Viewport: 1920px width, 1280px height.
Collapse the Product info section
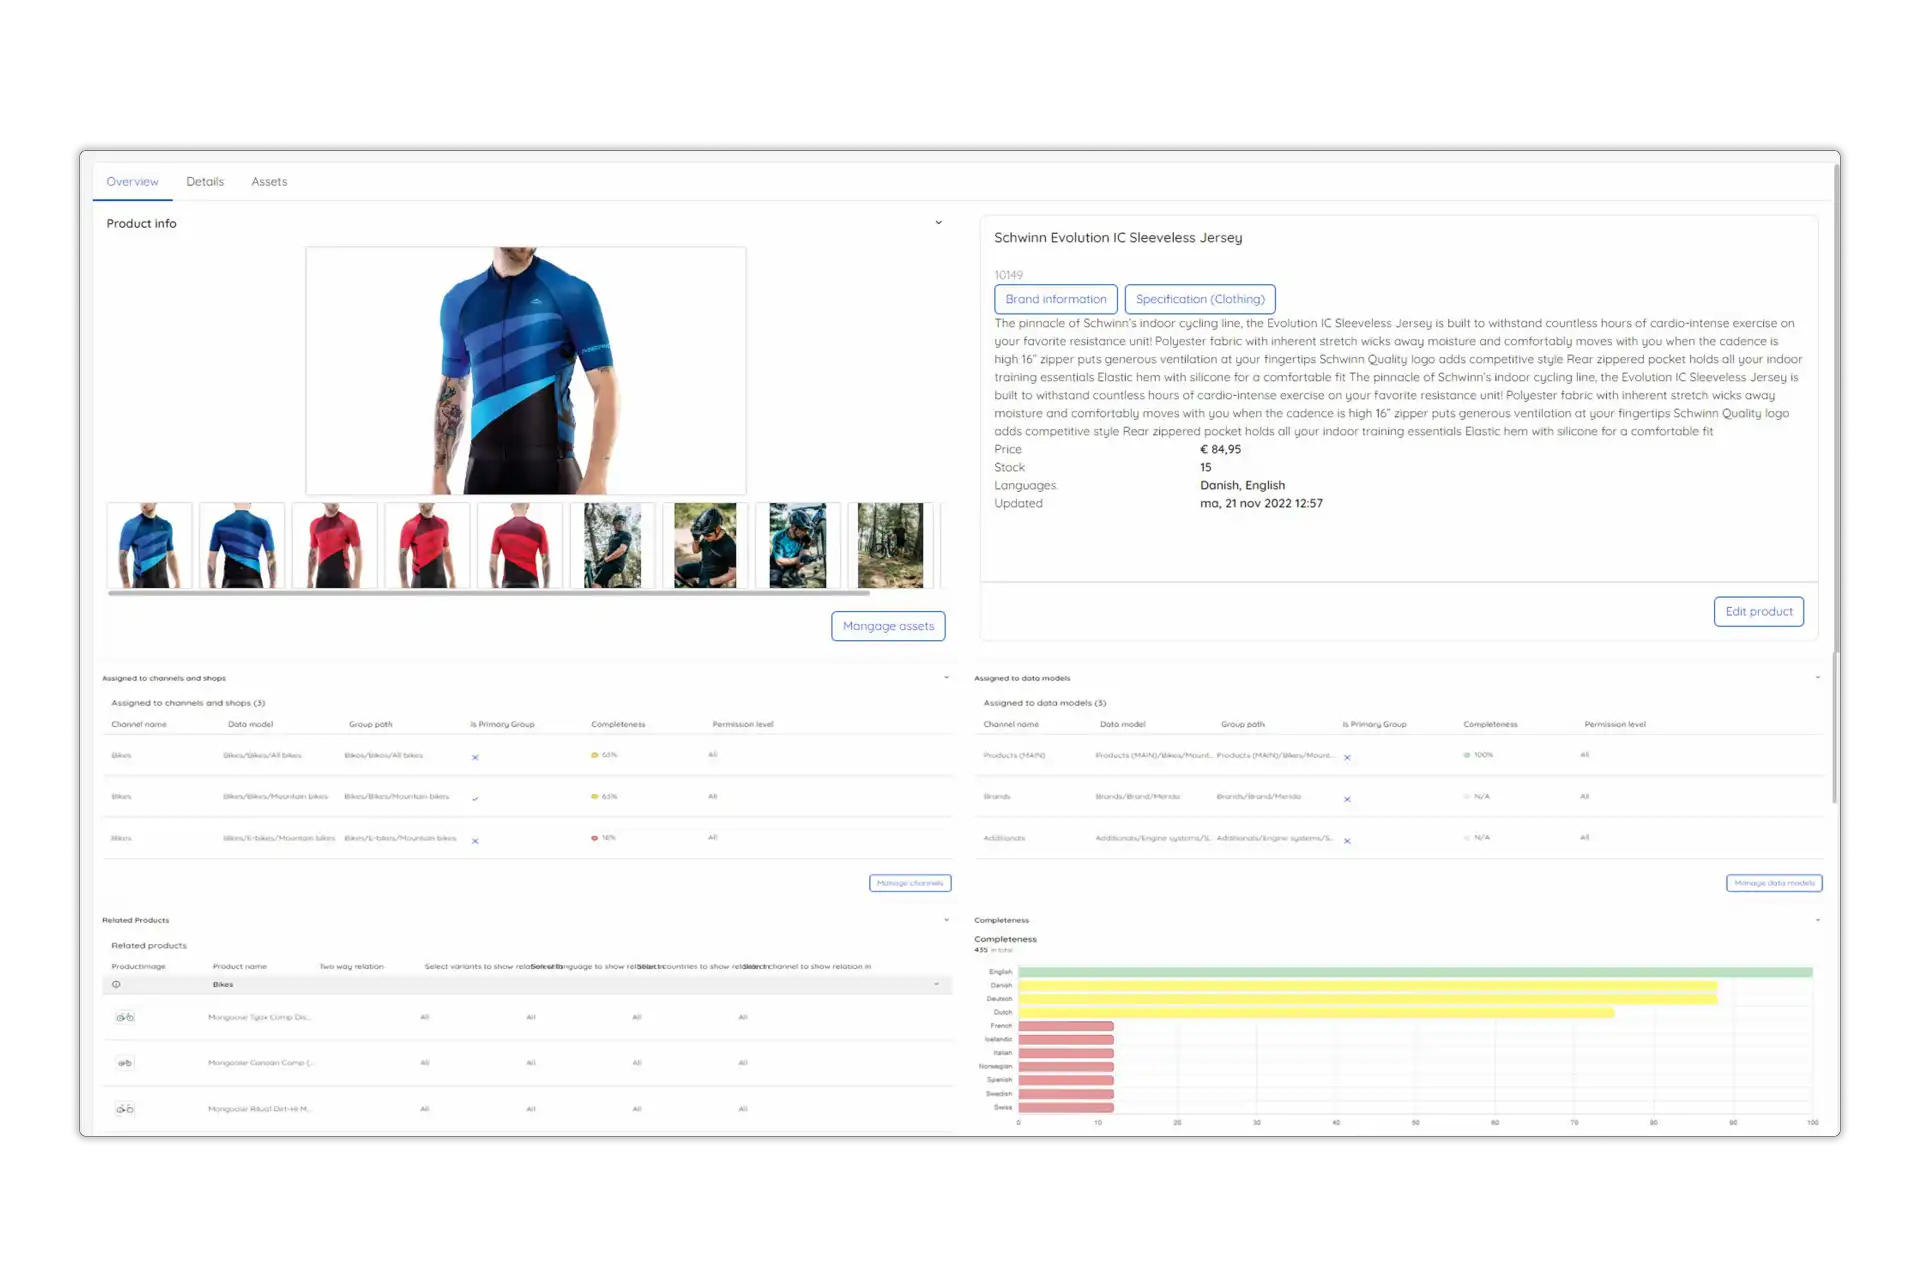tap(938, 223)
